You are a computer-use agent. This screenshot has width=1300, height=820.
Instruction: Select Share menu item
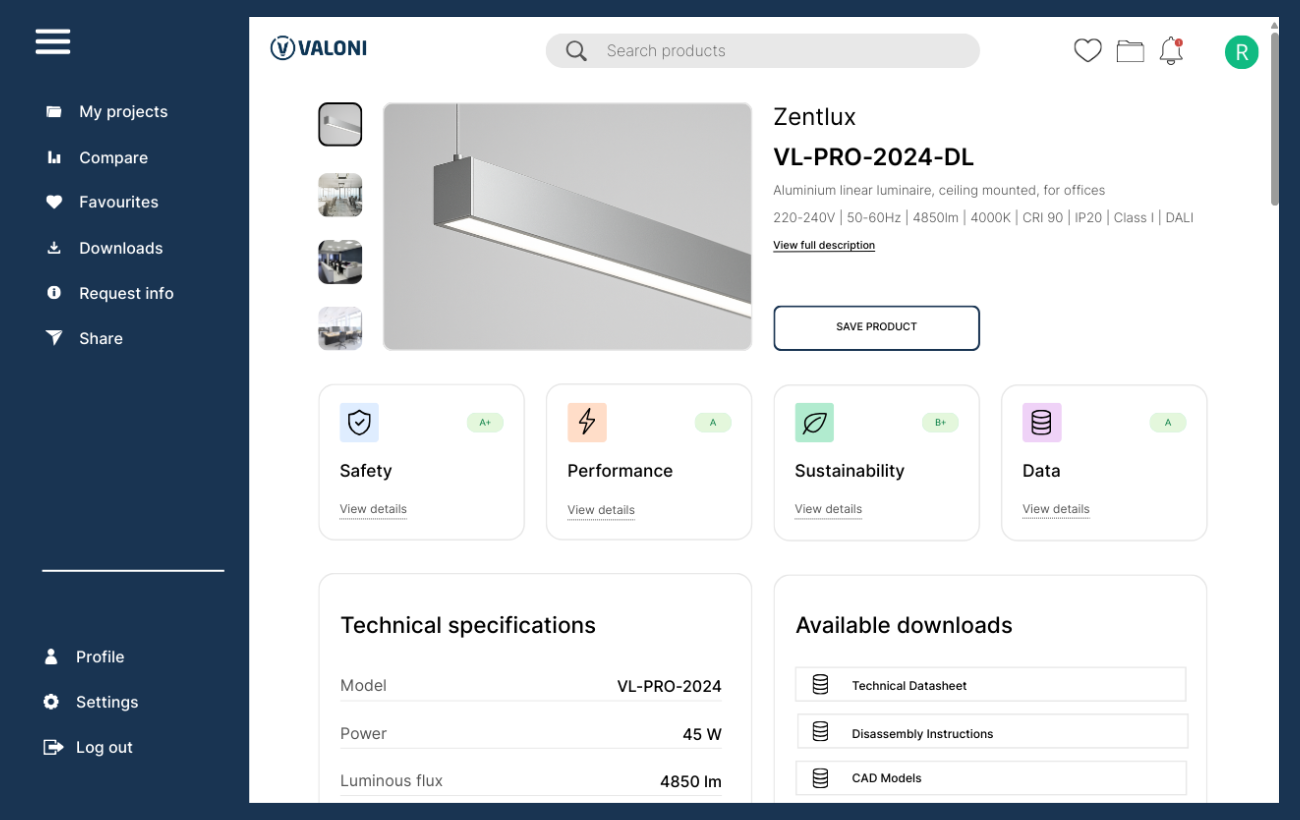pos(101,338)
